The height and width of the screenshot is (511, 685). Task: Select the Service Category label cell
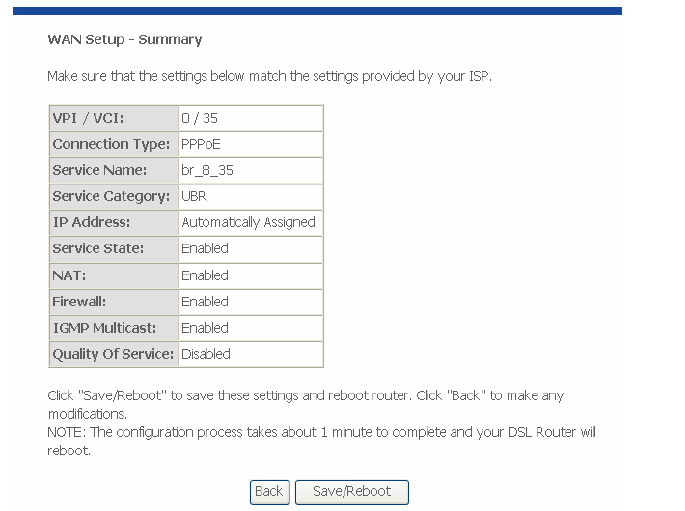coord(112,196)
